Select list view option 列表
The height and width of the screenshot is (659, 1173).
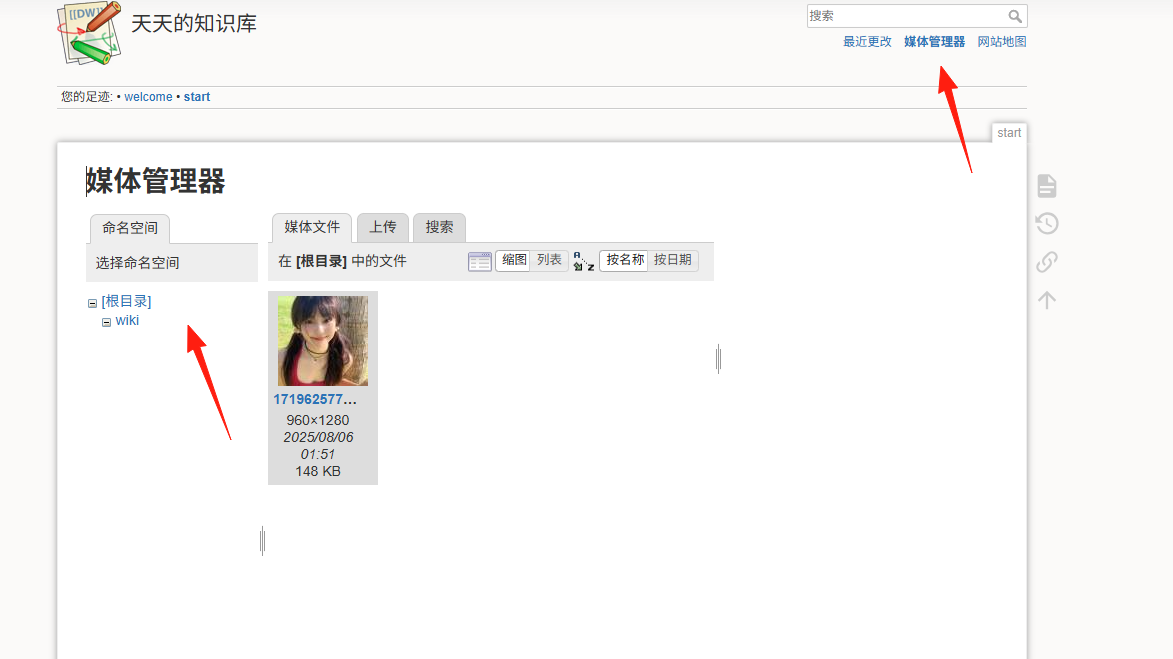(x=549, y=260)
